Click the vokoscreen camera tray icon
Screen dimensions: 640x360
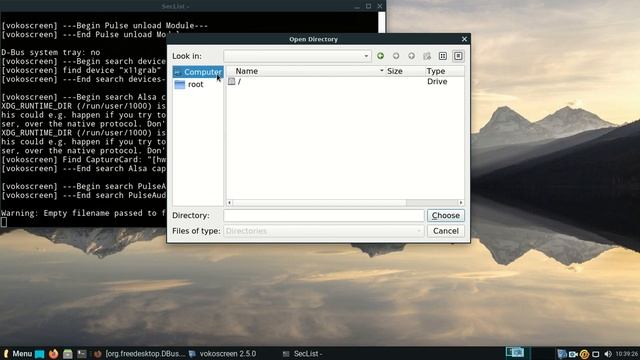click(573, 354)
